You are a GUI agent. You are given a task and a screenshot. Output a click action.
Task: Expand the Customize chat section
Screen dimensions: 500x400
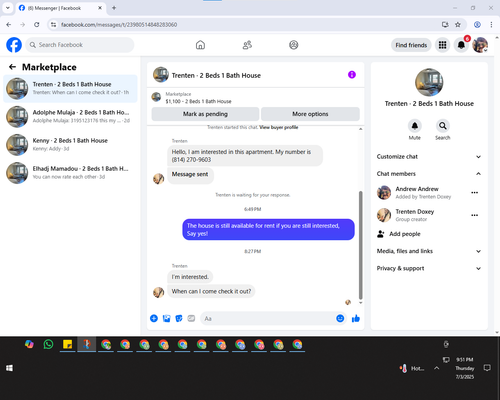coord(429,157)
